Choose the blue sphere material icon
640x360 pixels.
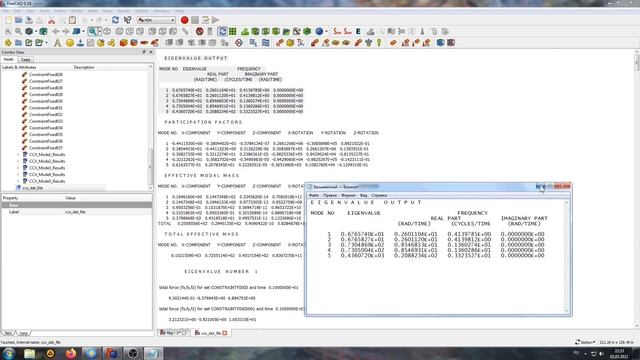click(319, 31)
